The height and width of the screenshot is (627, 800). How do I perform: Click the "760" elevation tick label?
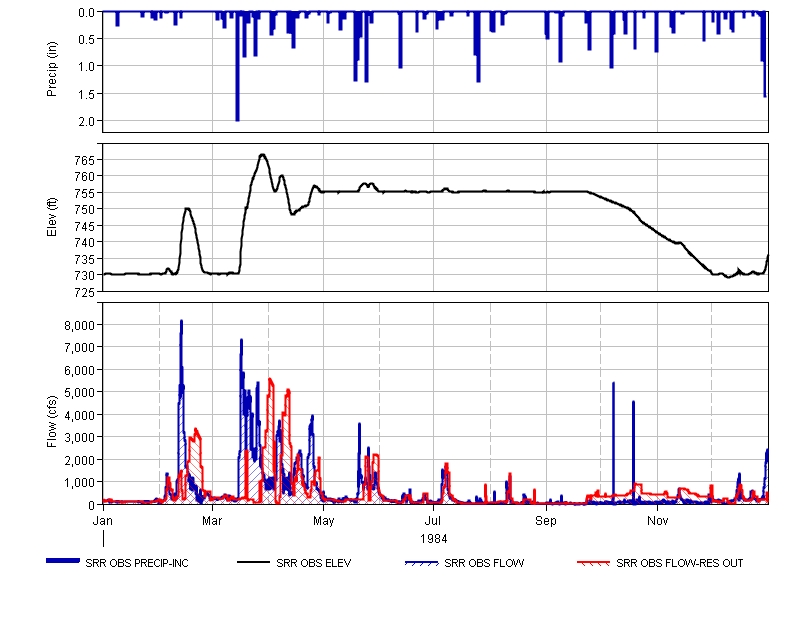(85, 177)
